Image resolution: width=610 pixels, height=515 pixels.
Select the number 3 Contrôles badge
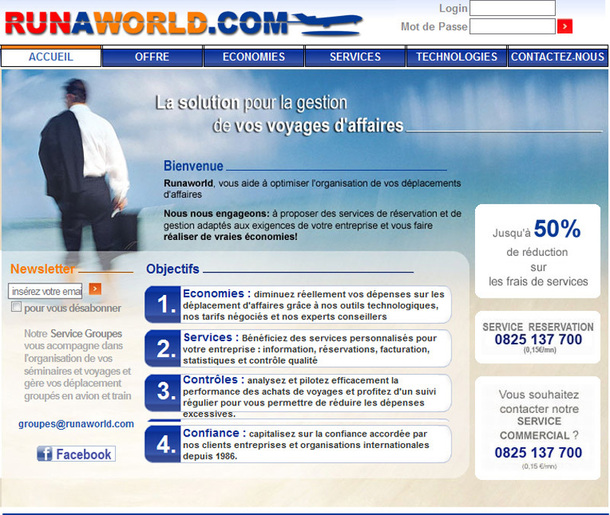[x=163, y=392]
